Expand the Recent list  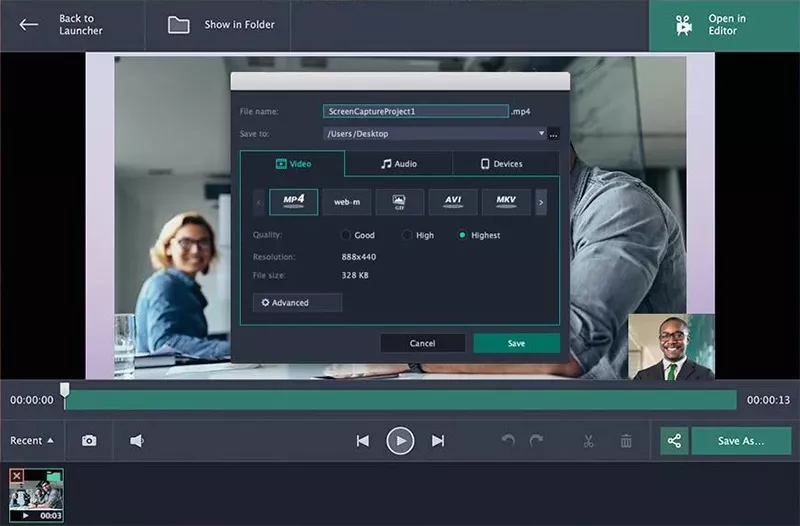(32, 440)
